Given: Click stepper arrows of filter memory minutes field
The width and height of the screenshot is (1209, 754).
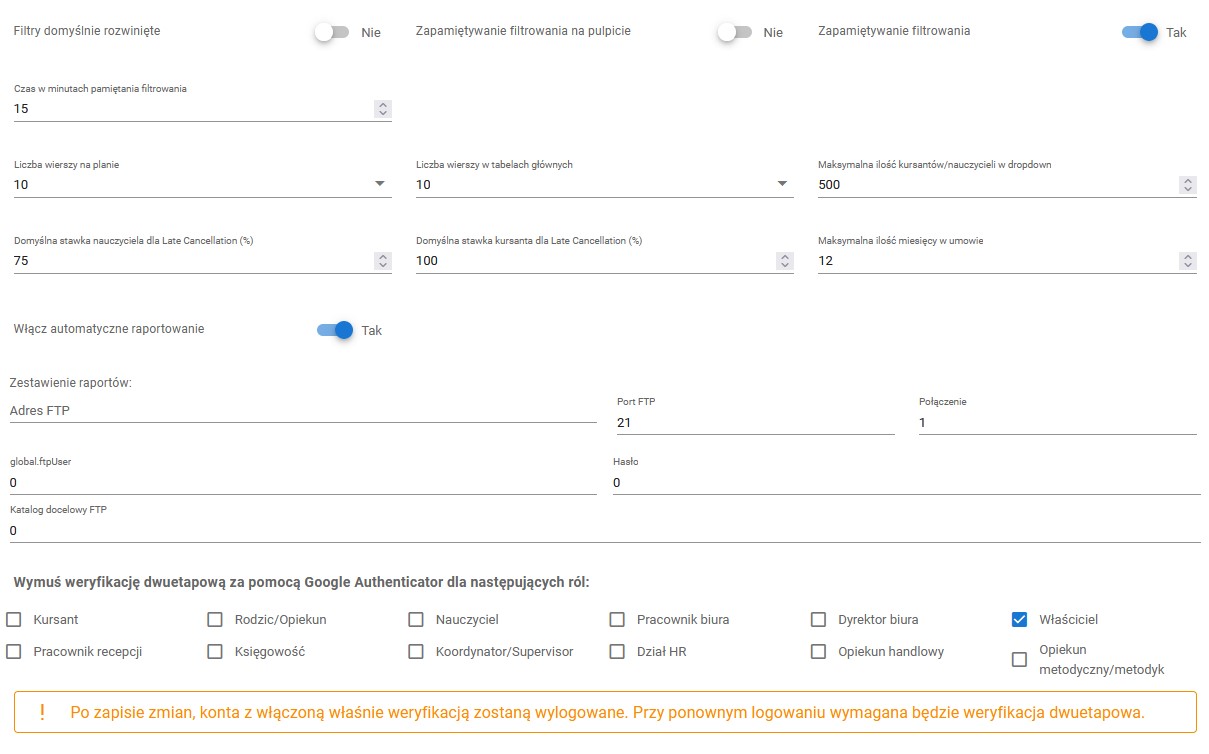Looking at the screenshot, I should point(382,109).
